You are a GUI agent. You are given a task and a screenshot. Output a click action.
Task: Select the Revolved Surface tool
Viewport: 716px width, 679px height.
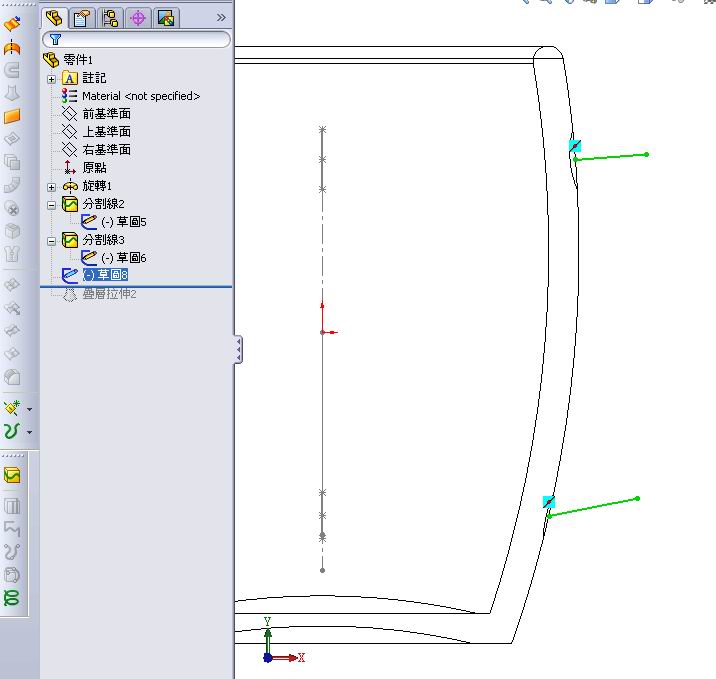pos(12,47)
